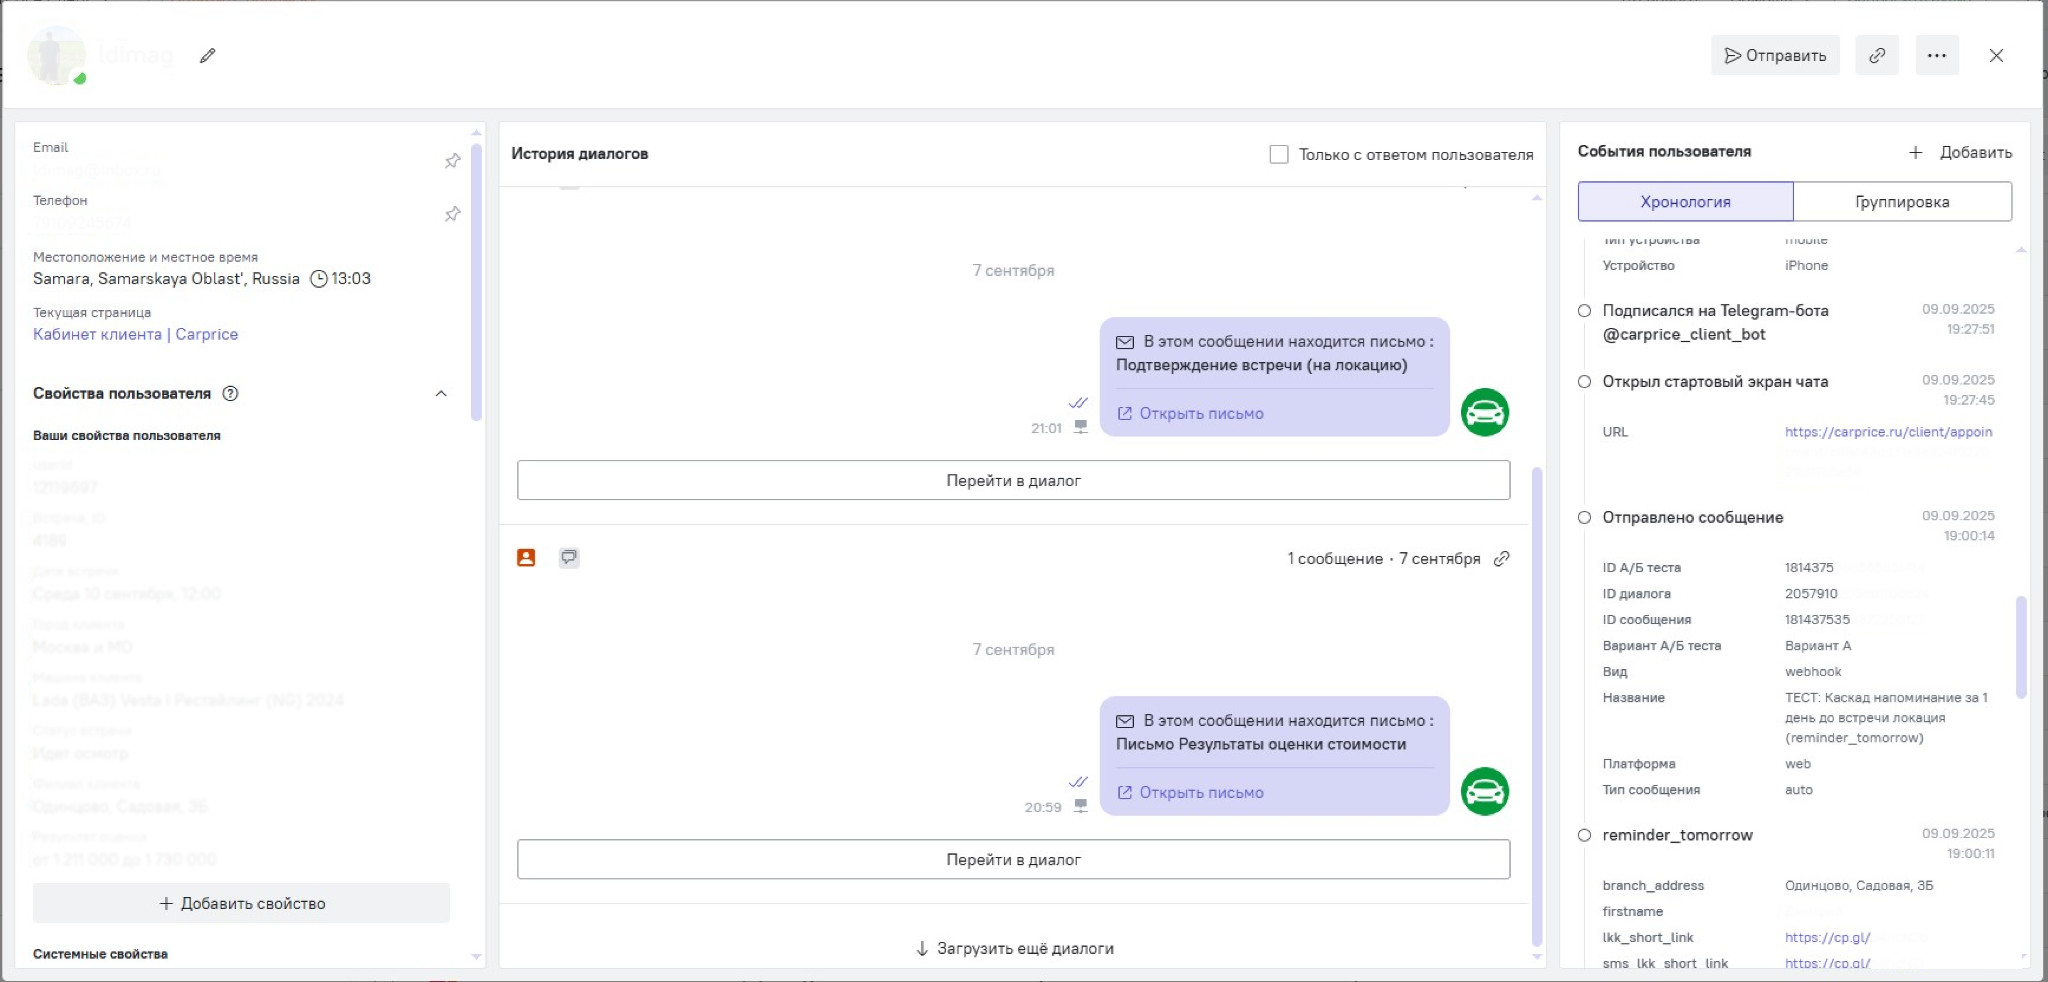Collapse the Свойства пользователя section
The width and height of the screenshot is (2048, 982).
click(441, 394)
